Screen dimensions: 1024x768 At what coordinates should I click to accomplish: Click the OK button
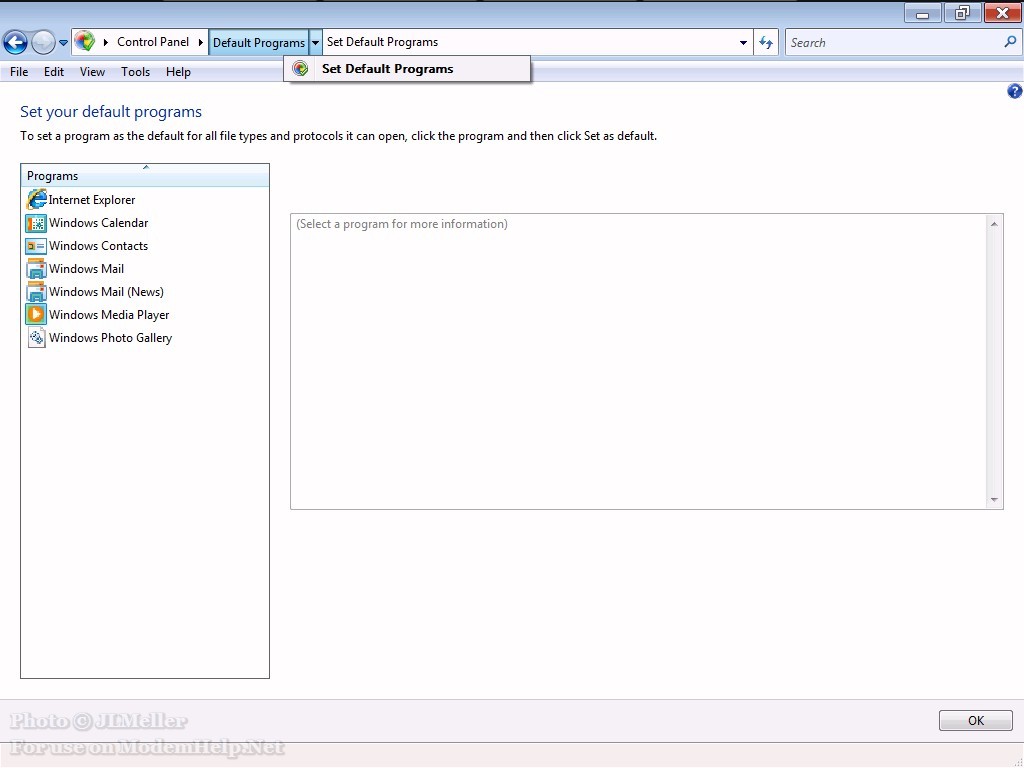pos(976,720)
